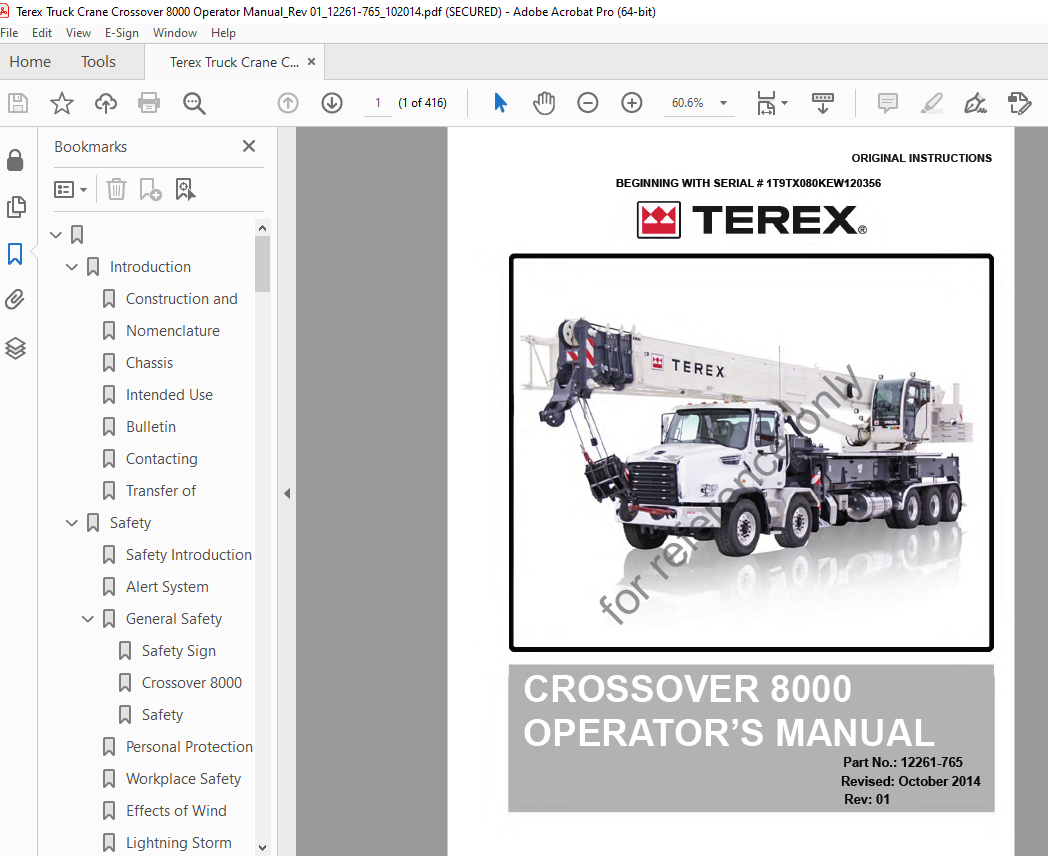Jump to Nomenclature bookmark
Viewport: 1048px width, 856px height.
[173, 331]
